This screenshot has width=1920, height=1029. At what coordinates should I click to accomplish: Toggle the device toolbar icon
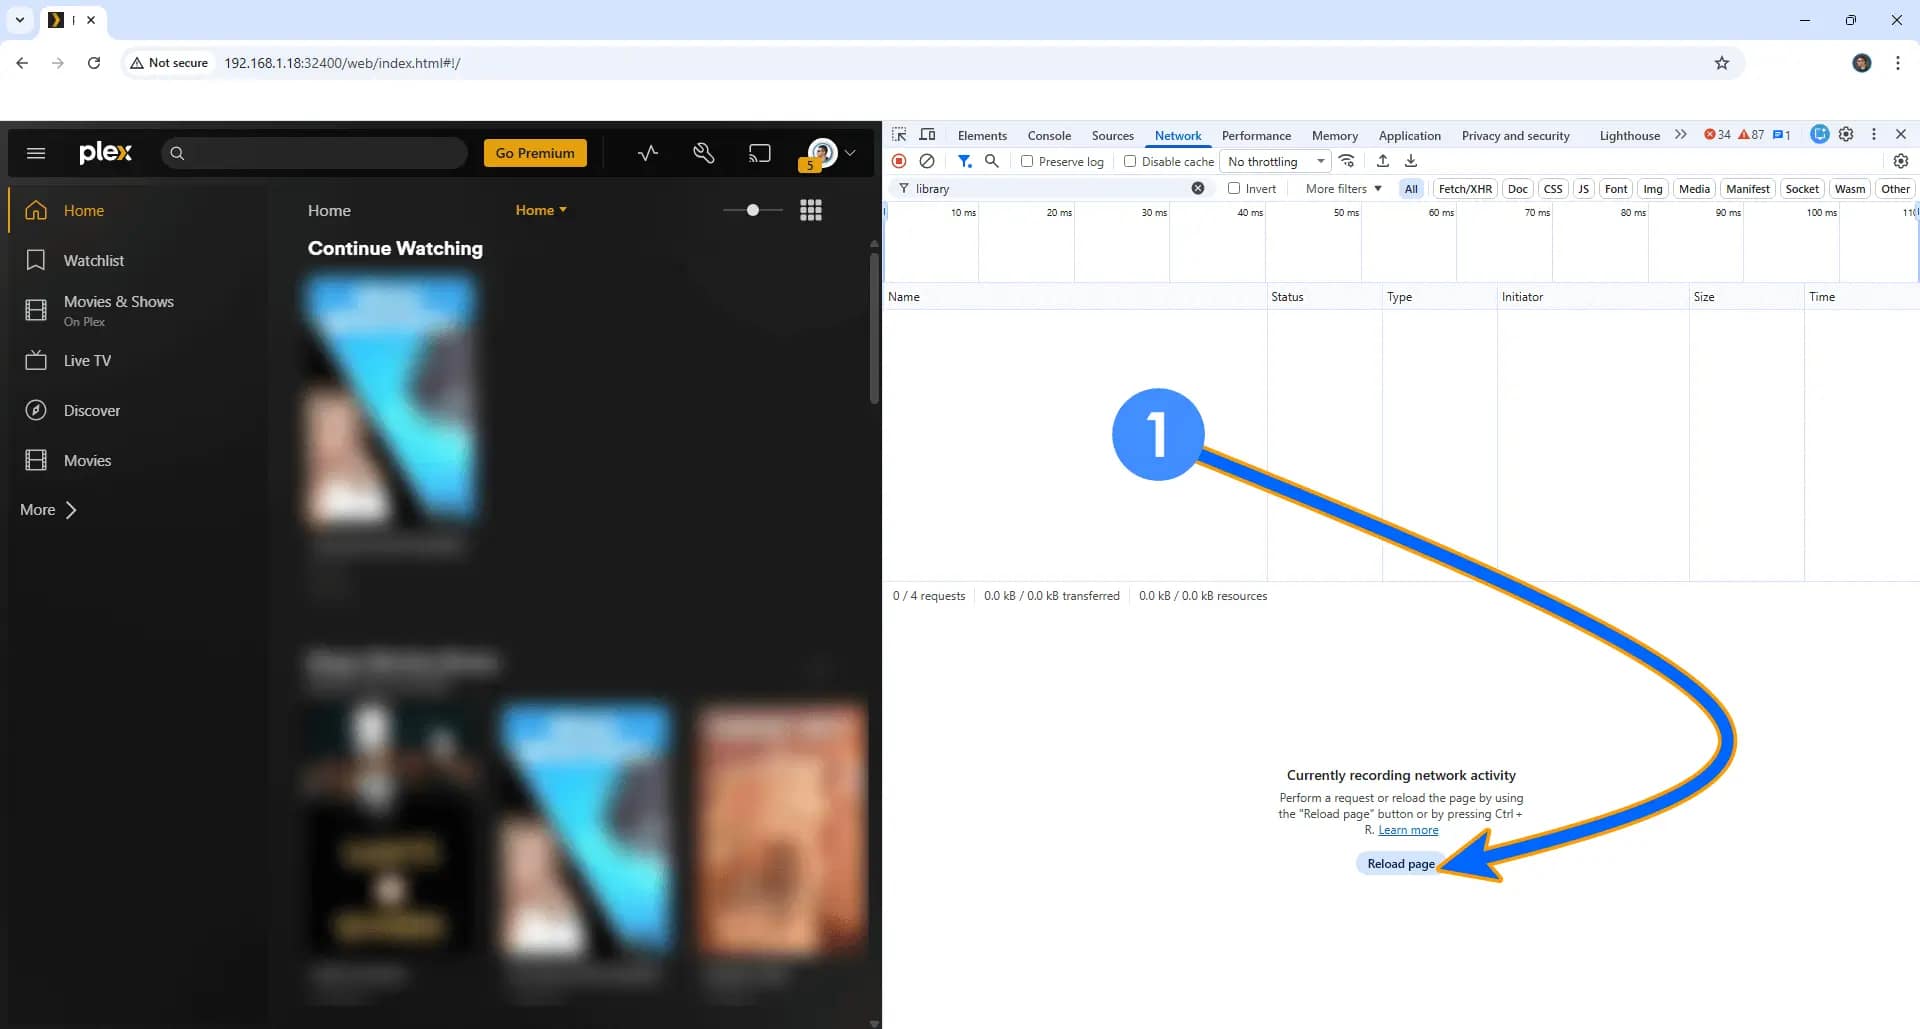(x=928, y=135)
